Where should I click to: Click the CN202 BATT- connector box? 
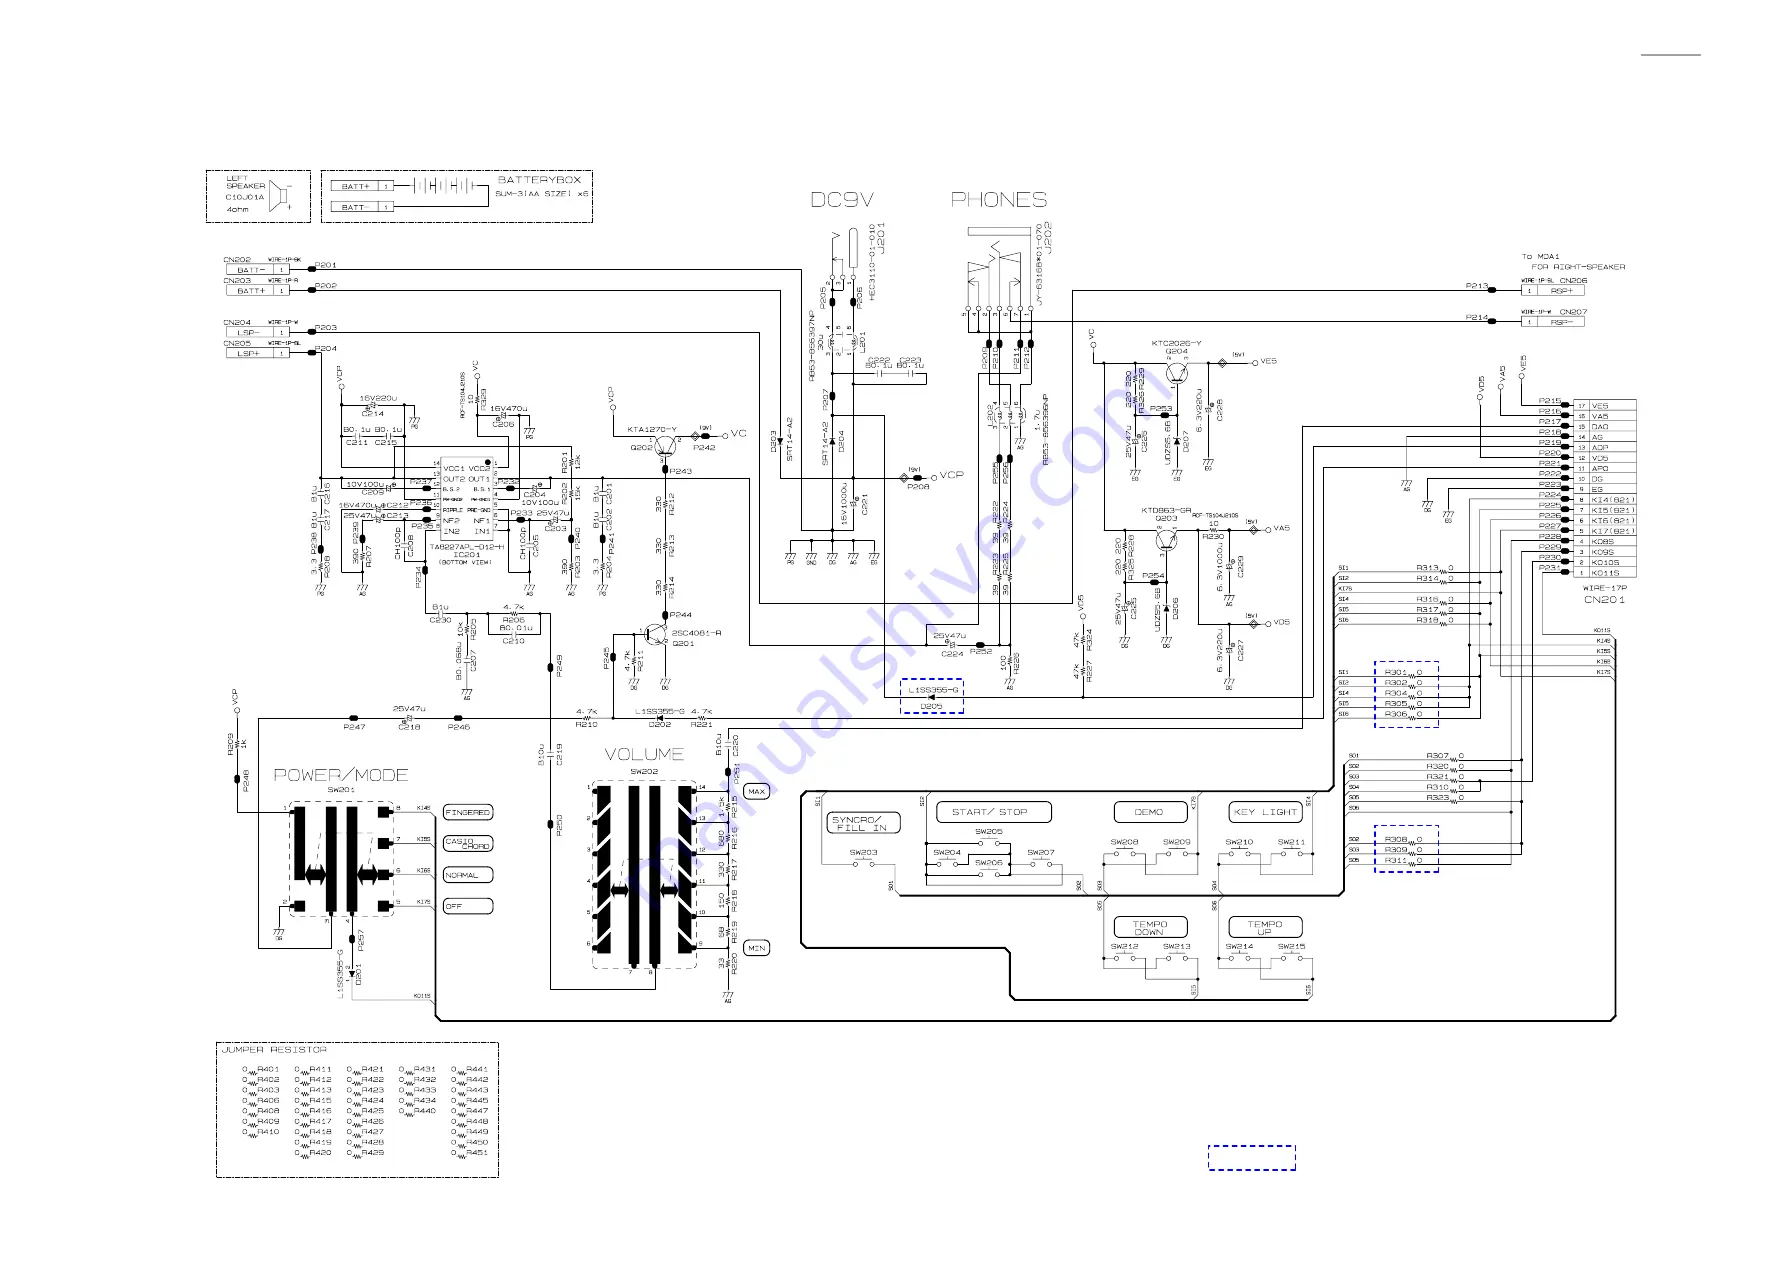pyautogui.click(x=257, y=270)
